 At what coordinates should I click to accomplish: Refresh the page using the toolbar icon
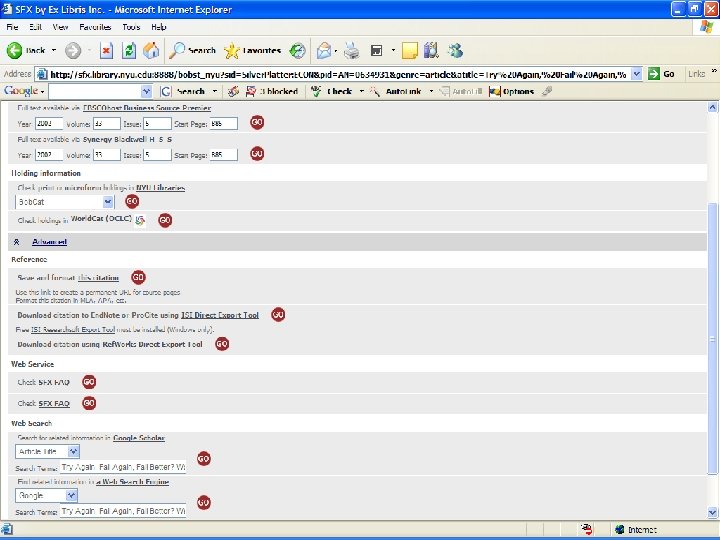pos(129,51)
